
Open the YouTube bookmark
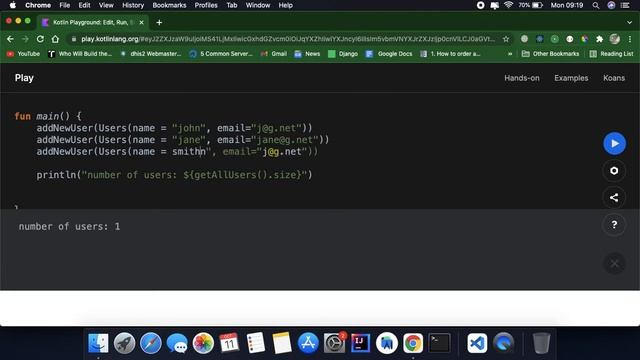click(x=23, y=54)
